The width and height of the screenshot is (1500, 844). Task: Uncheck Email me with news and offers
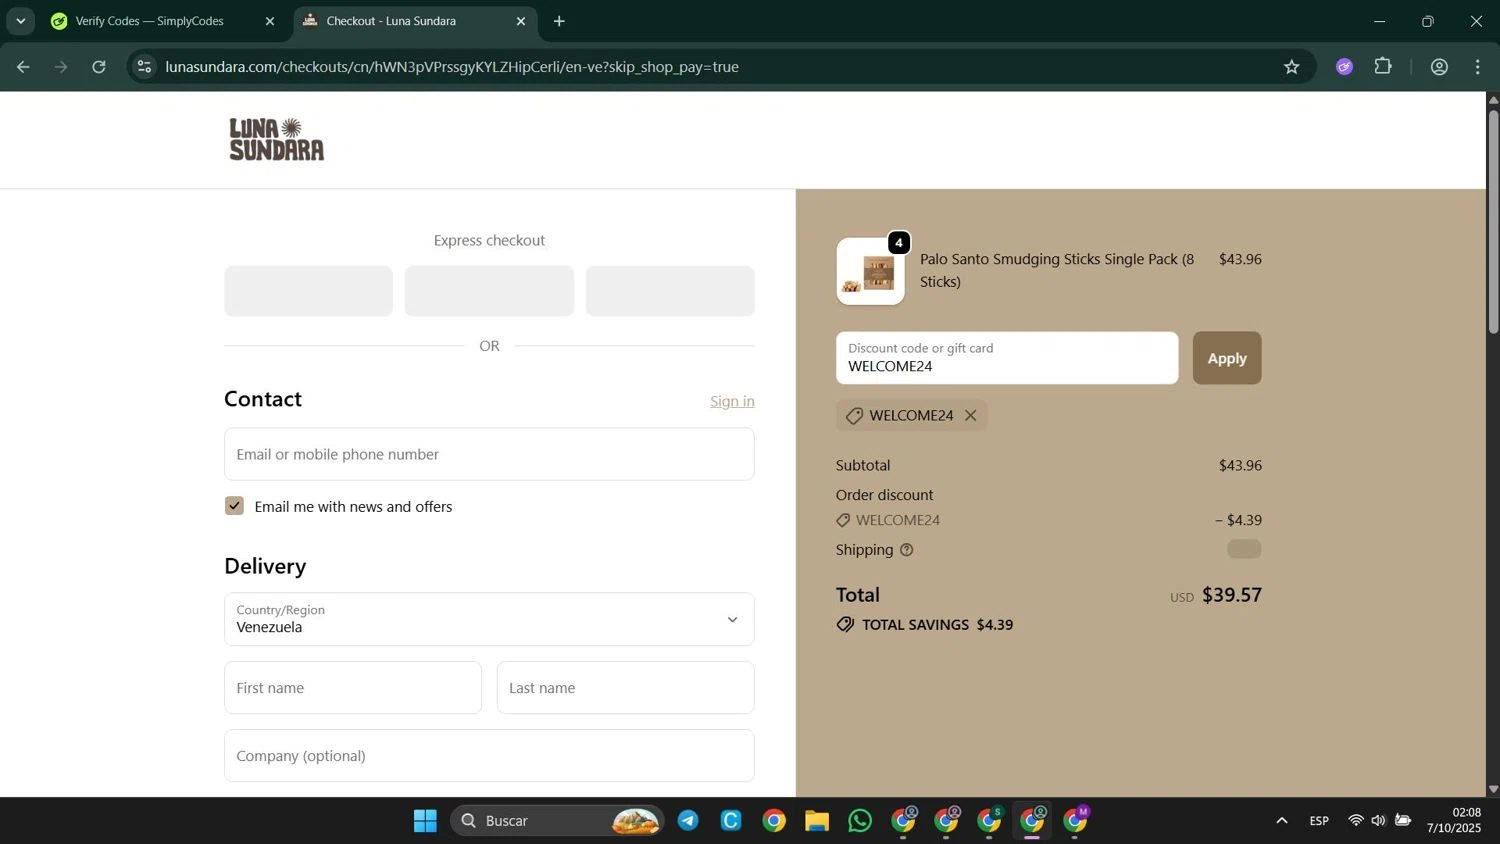pyautogui.click(x=234, y=506)
